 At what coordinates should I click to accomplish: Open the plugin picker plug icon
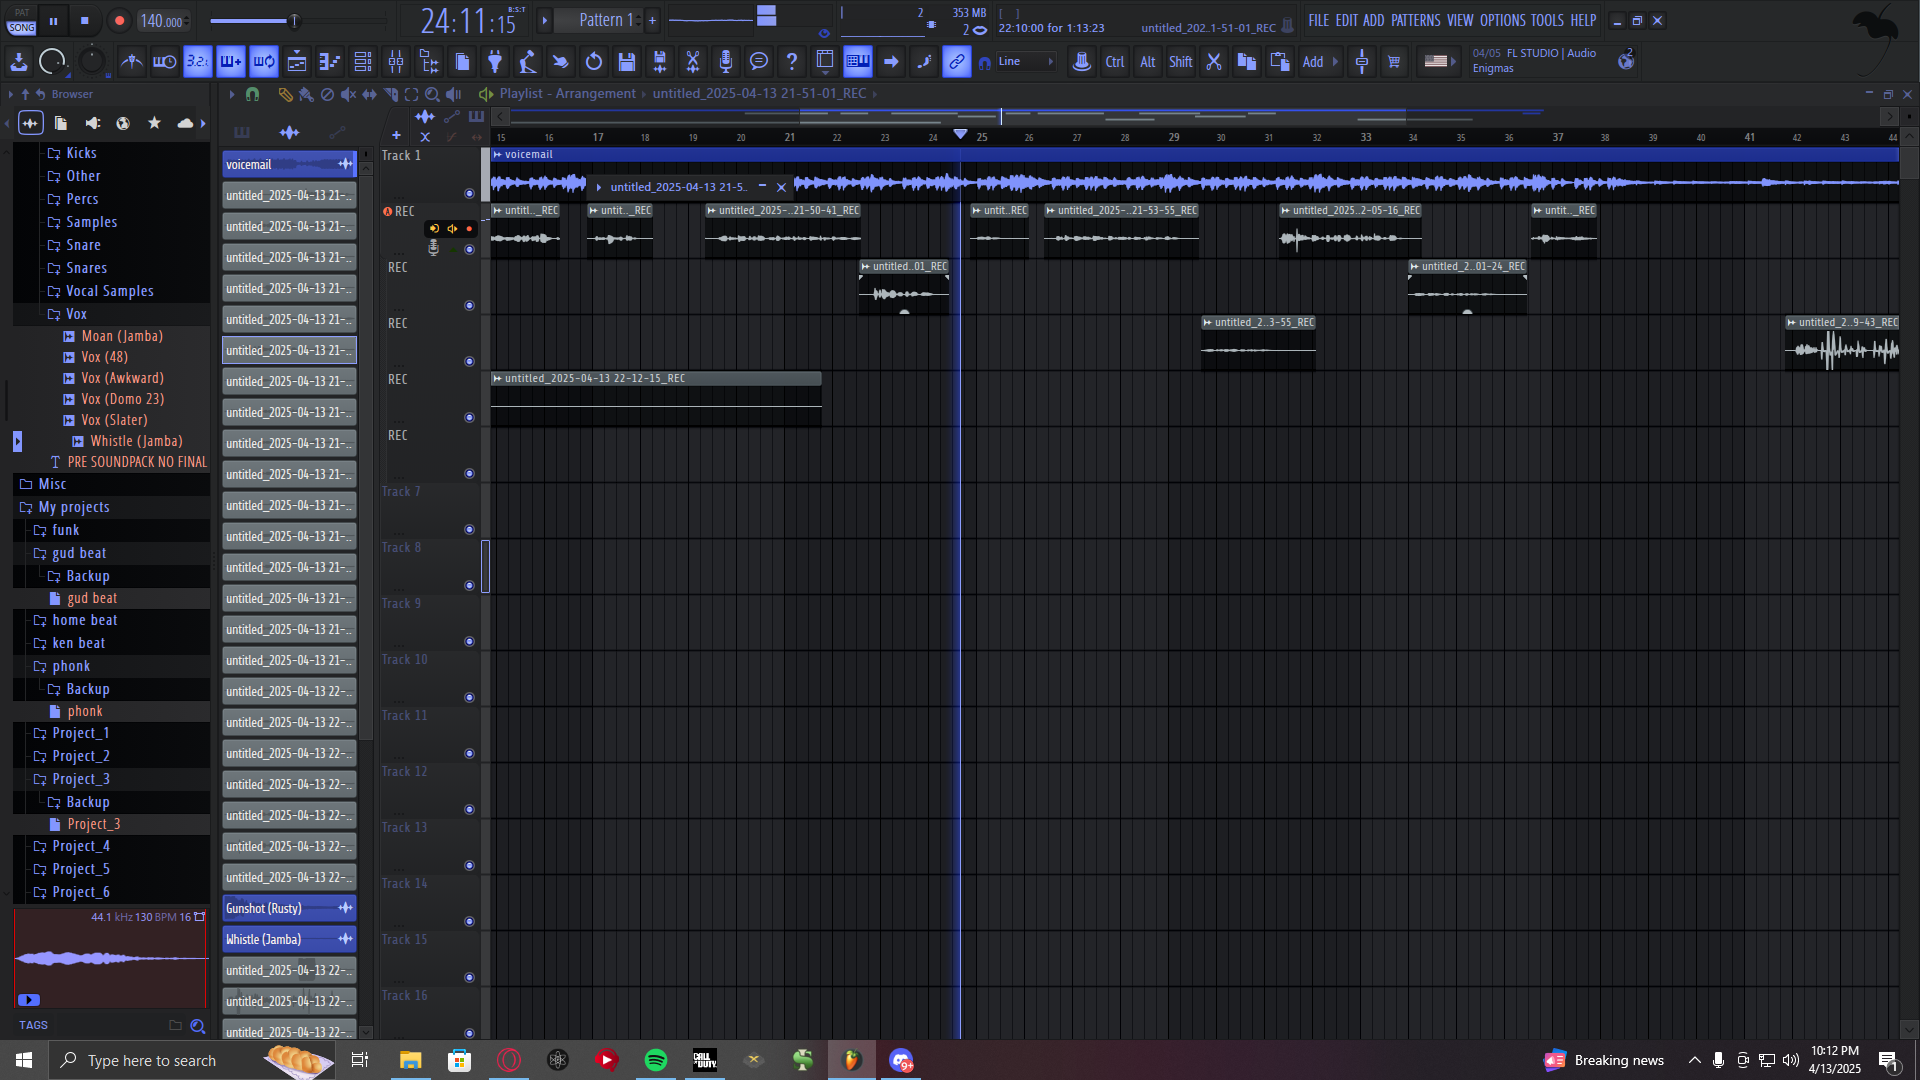tap(495, 62)
